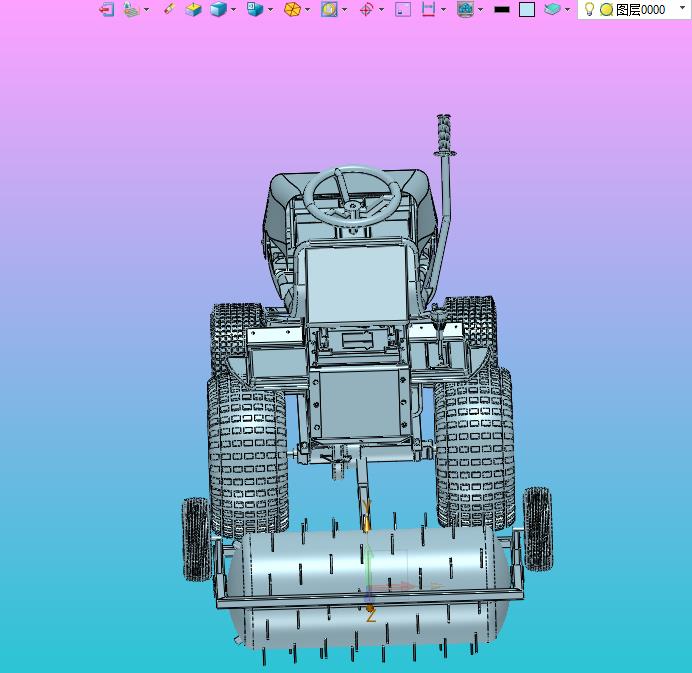The image size is (692, 673).
Task: Click the orange faceted polyhedron icon
Action: tap(292, 9)
